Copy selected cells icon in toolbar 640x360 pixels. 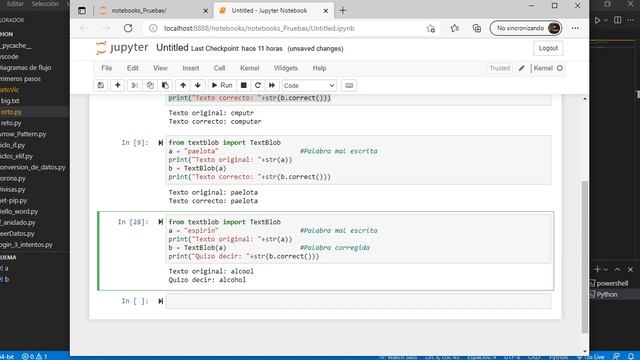click(x=150, y=85)
